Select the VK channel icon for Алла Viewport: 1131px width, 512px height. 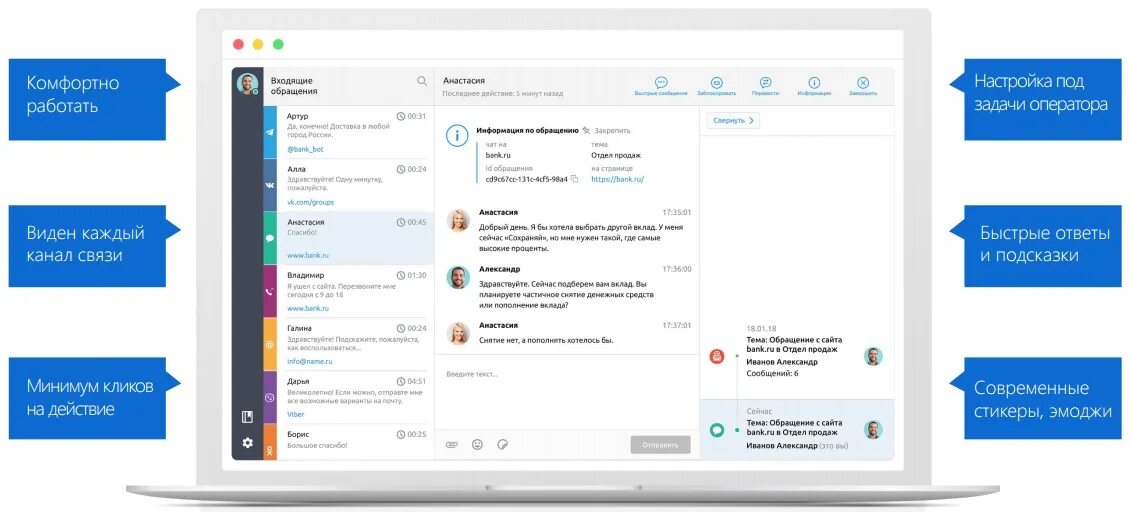[x=270, y=185]
